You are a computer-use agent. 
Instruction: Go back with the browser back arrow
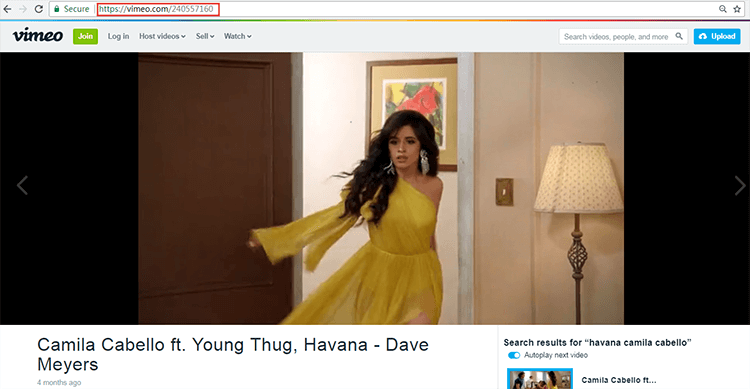(7, 9)
